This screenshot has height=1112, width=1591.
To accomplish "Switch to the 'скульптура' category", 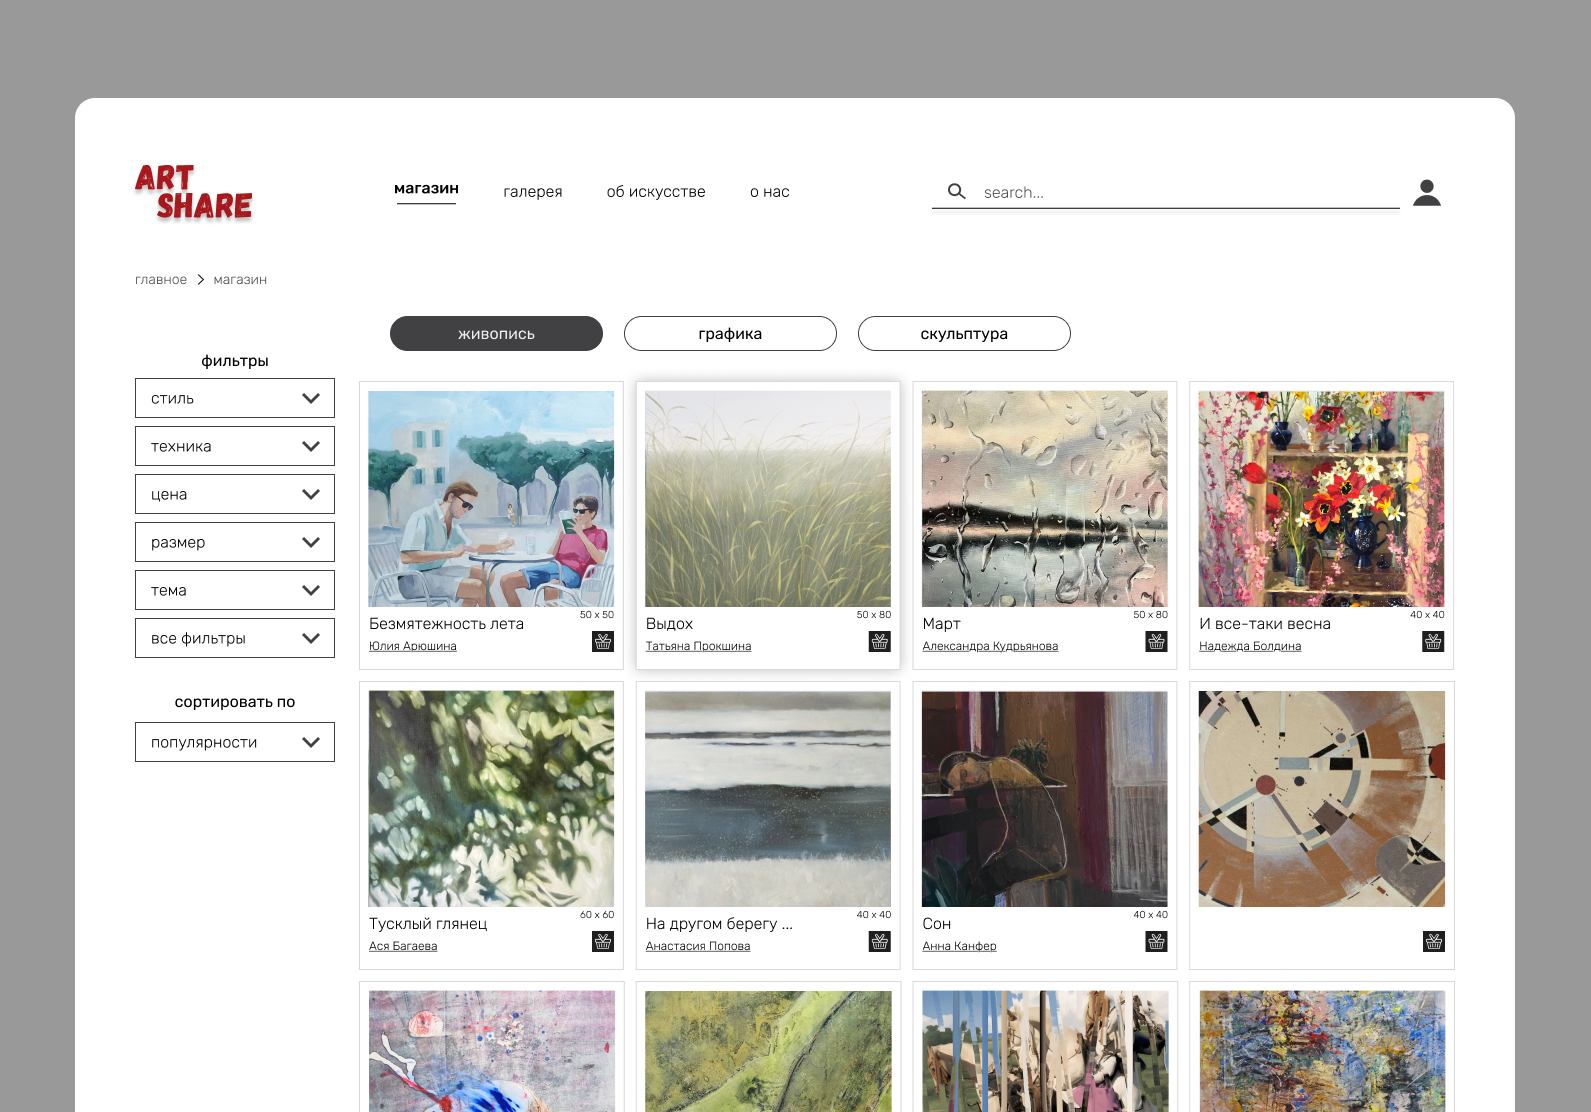I will (x=964, y=334).
